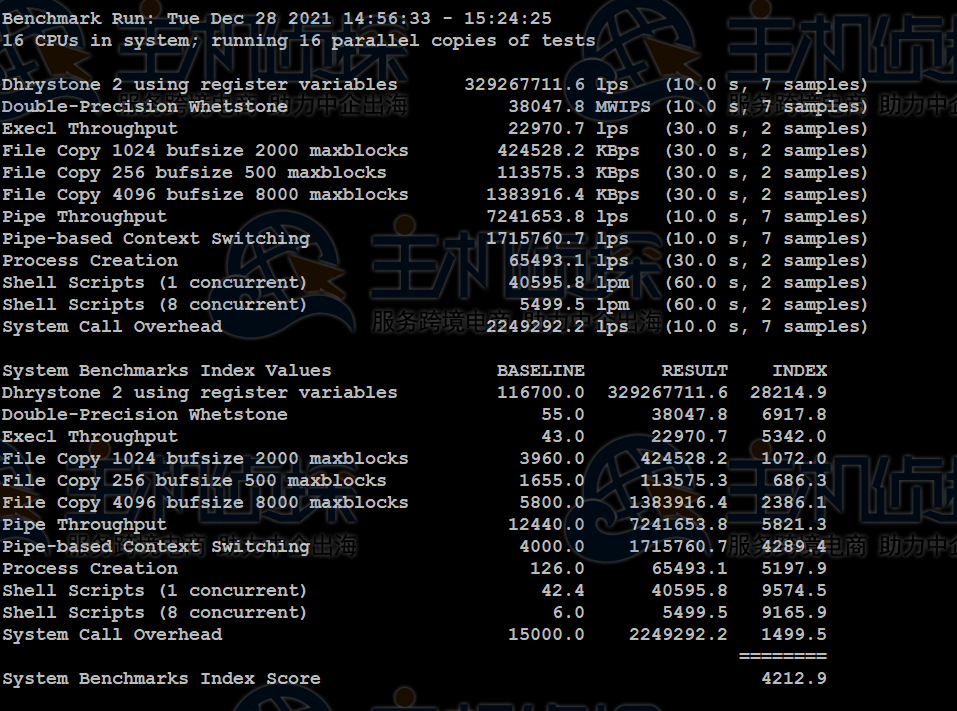The height and width of the screenshot is (711, 957).
Task: Select the 40595.8 lpm shell scripts result
Action: (x=568, y=283)
